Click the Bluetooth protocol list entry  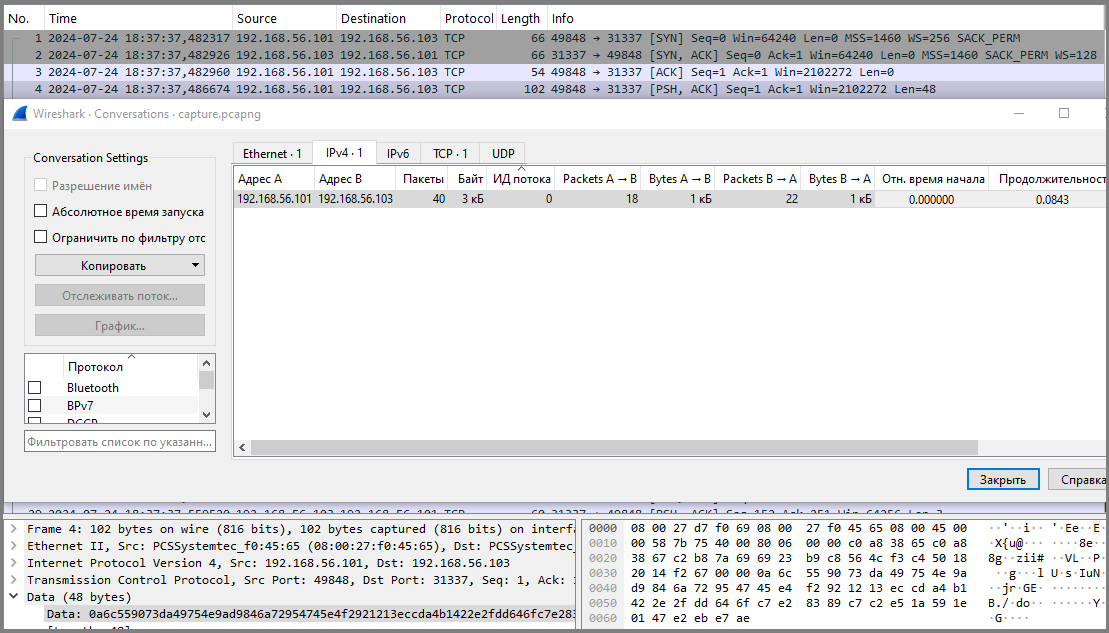click(93, 388)
